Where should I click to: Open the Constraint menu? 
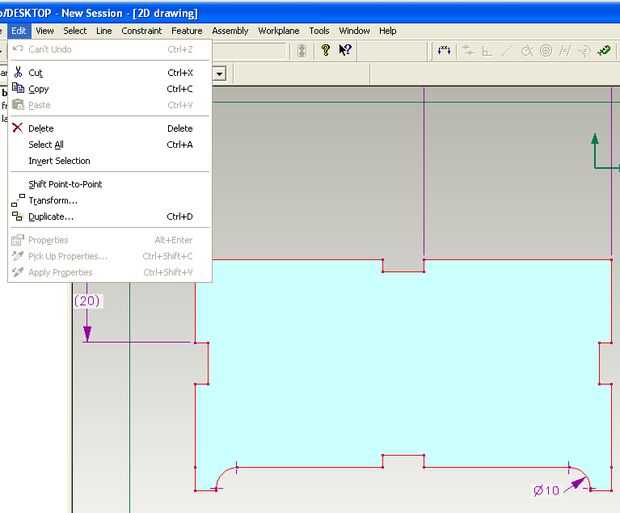(x=142, y=31)
